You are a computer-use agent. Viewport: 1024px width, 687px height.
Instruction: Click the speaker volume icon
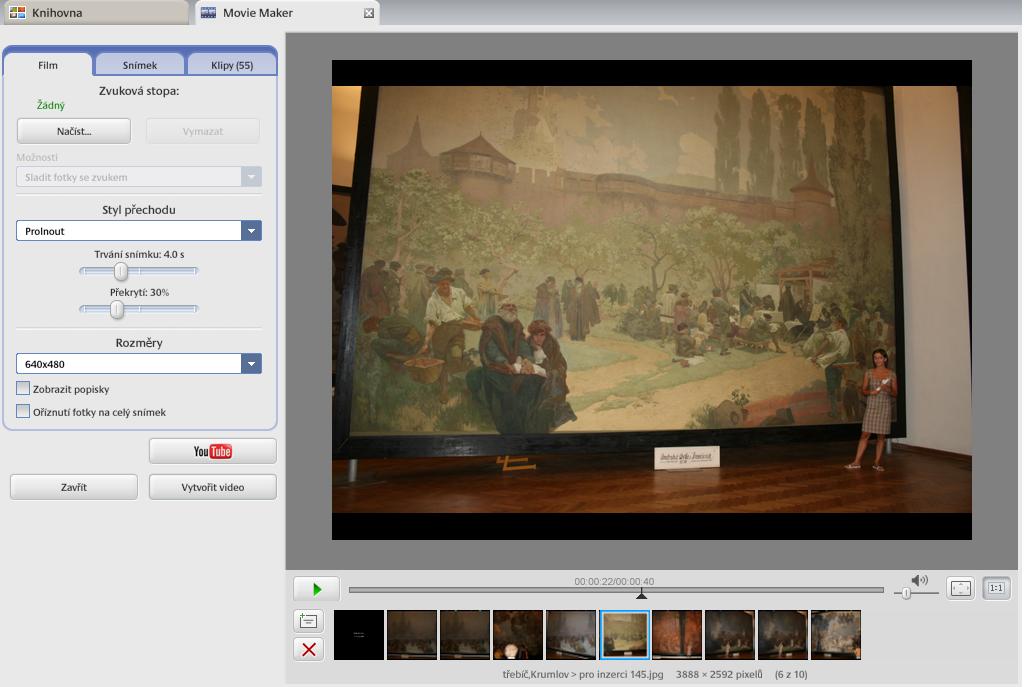[920, 580]
